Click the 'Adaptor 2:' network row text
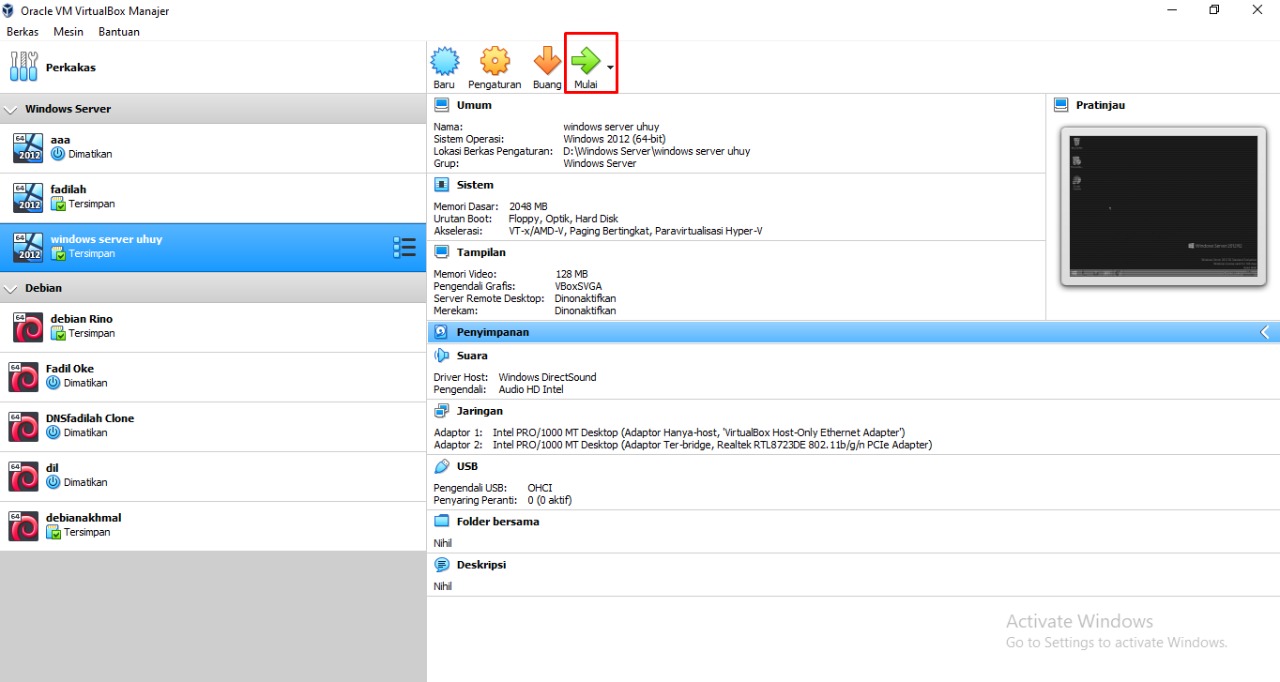Screen dimensions: 1280x682 [x=682, y=445]
